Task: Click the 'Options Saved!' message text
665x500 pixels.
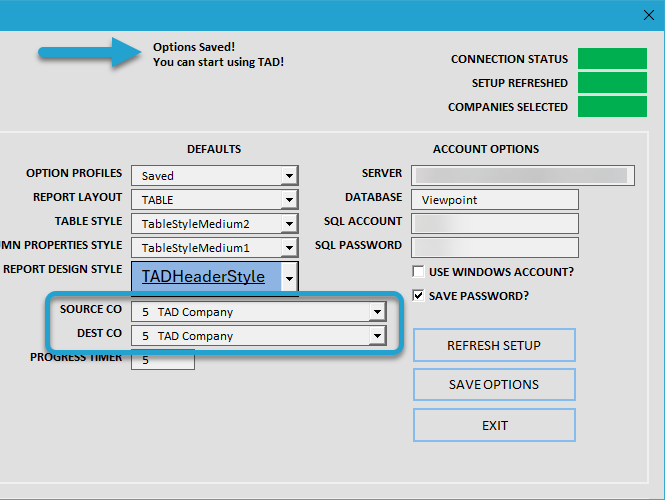Action: pos(194,47)
